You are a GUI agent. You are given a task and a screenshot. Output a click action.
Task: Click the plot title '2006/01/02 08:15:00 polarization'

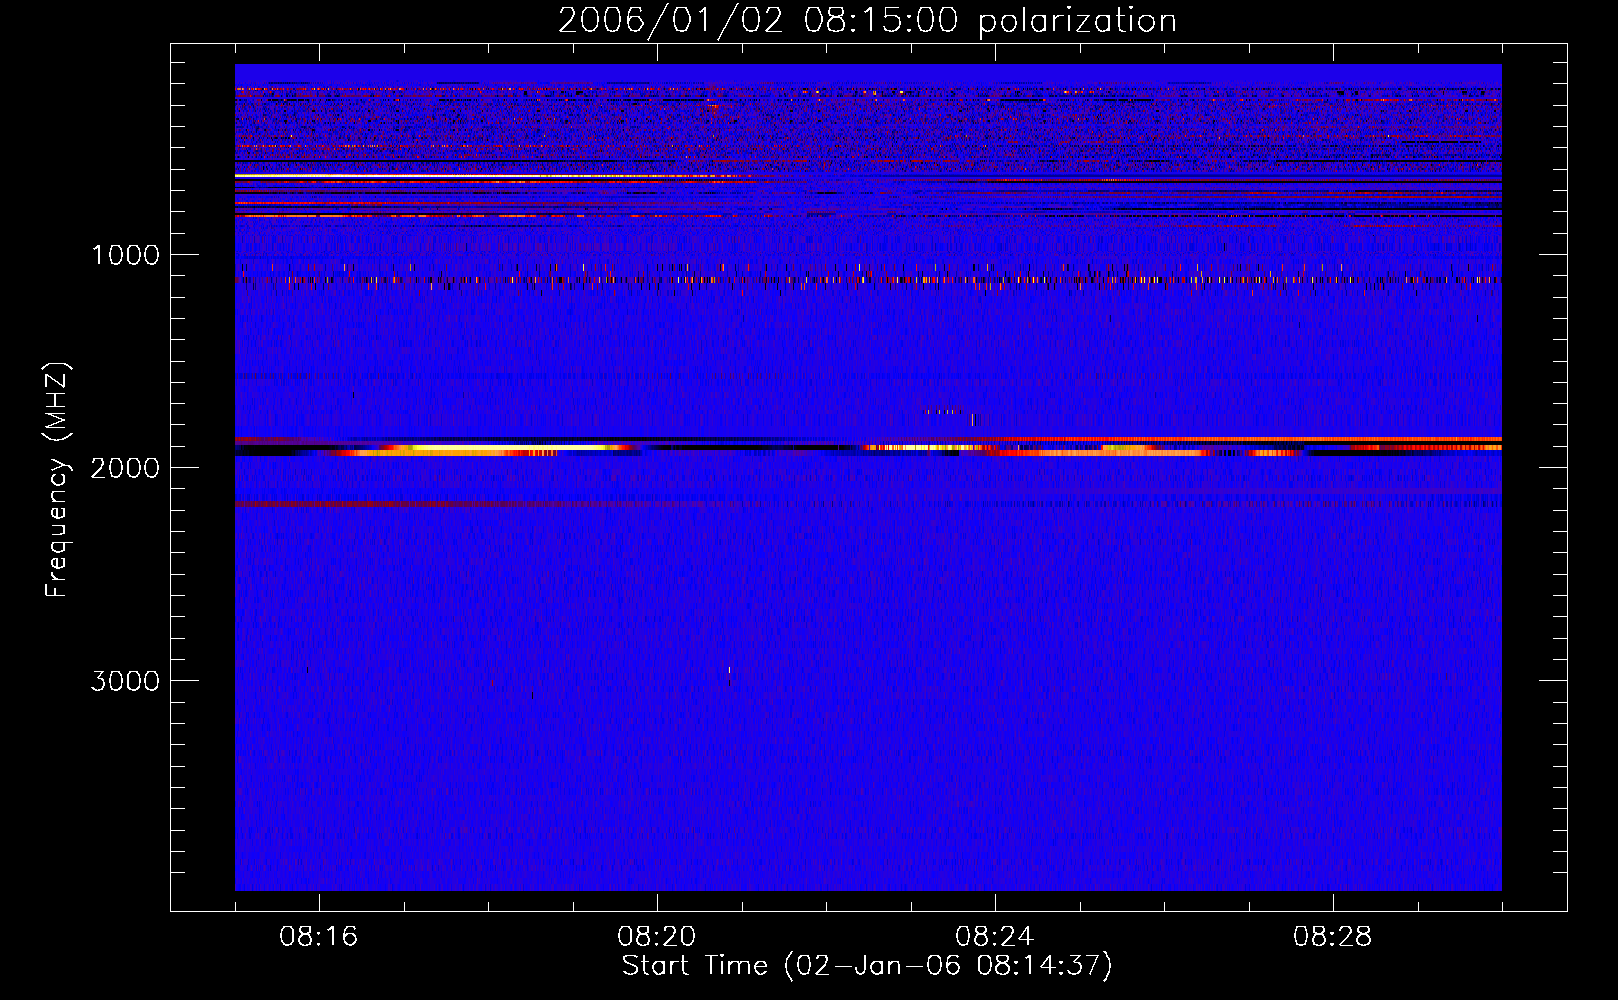click(867, 21)
